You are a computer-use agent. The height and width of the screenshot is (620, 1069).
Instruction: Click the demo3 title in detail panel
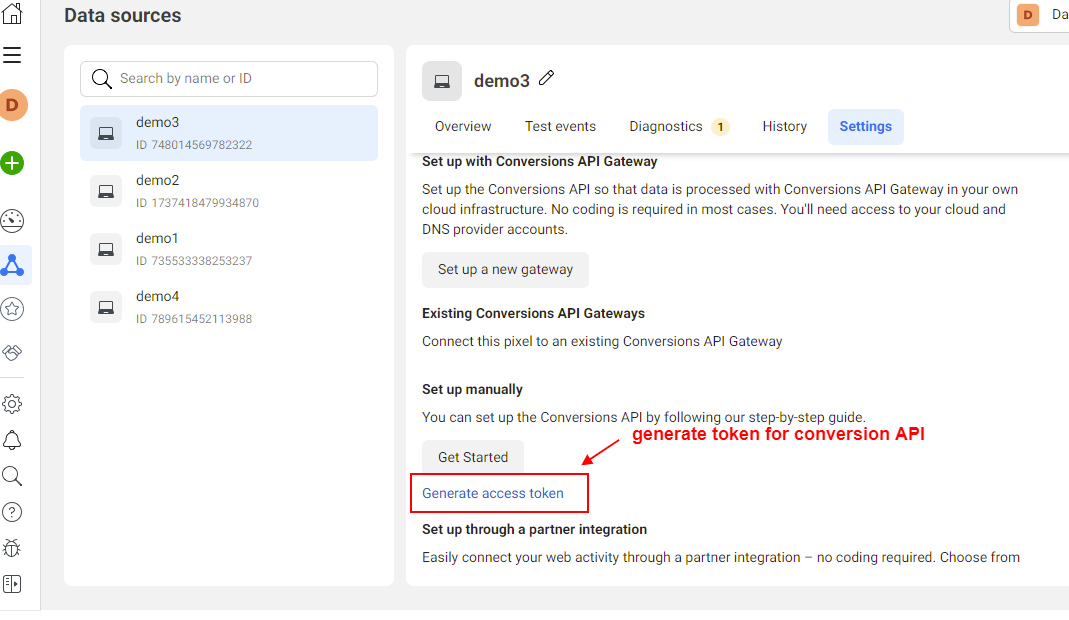502,80
